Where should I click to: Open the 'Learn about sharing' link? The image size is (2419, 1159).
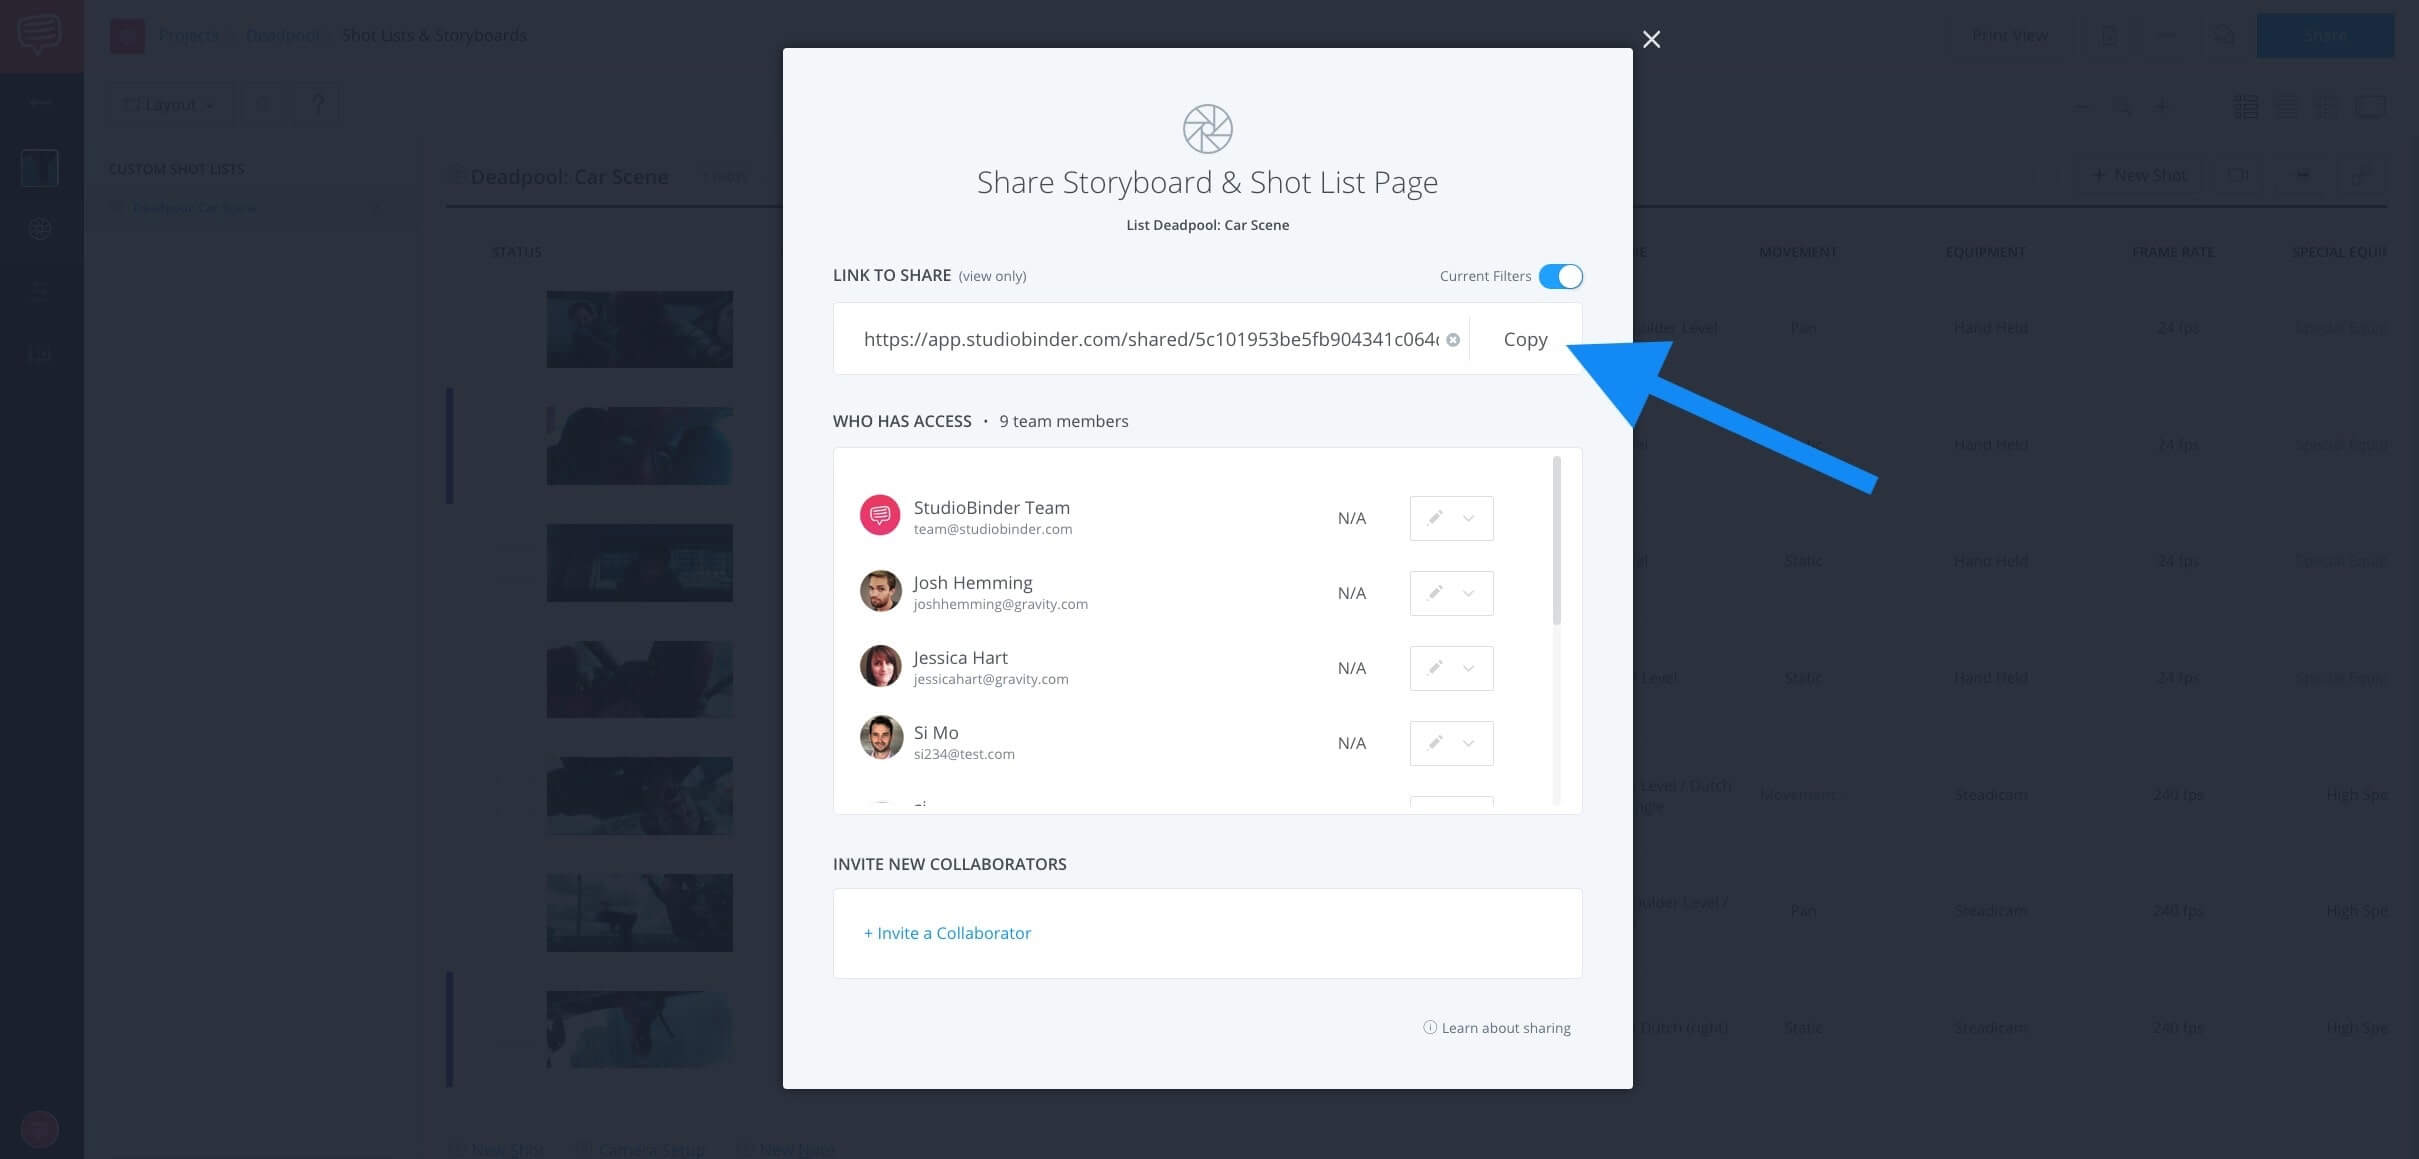pos(1505,1028)
